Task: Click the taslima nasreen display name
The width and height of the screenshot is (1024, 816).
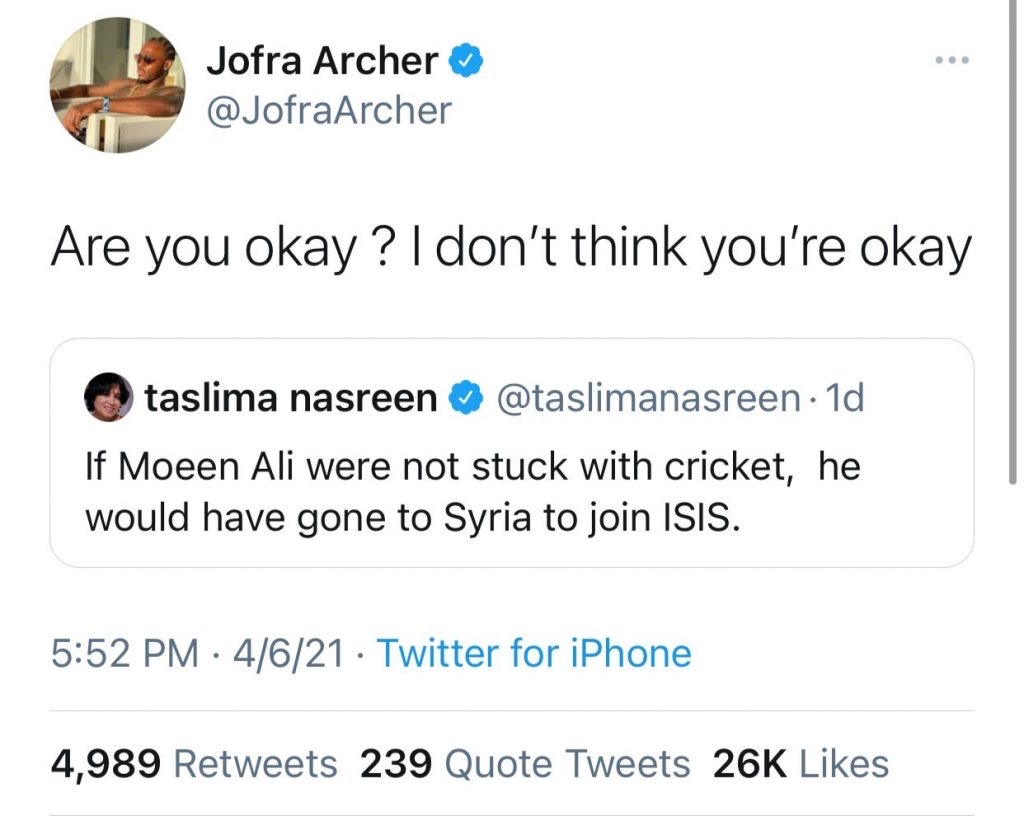Action: tap(290, 399)
